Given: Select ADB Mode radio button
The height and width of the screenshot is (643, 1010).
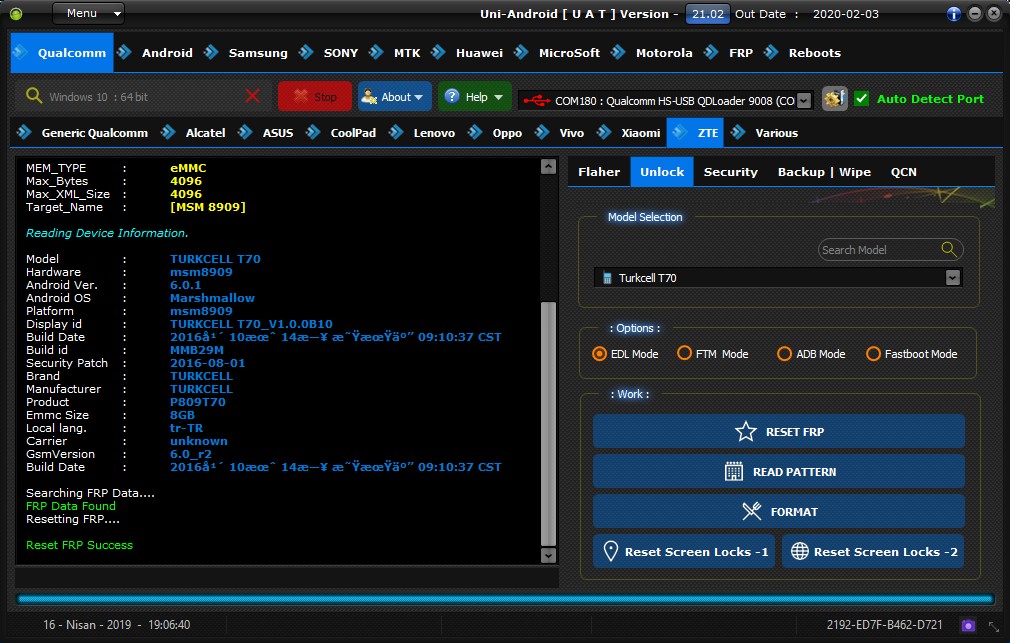Looking at the screenshot, I should click(784, 354).
